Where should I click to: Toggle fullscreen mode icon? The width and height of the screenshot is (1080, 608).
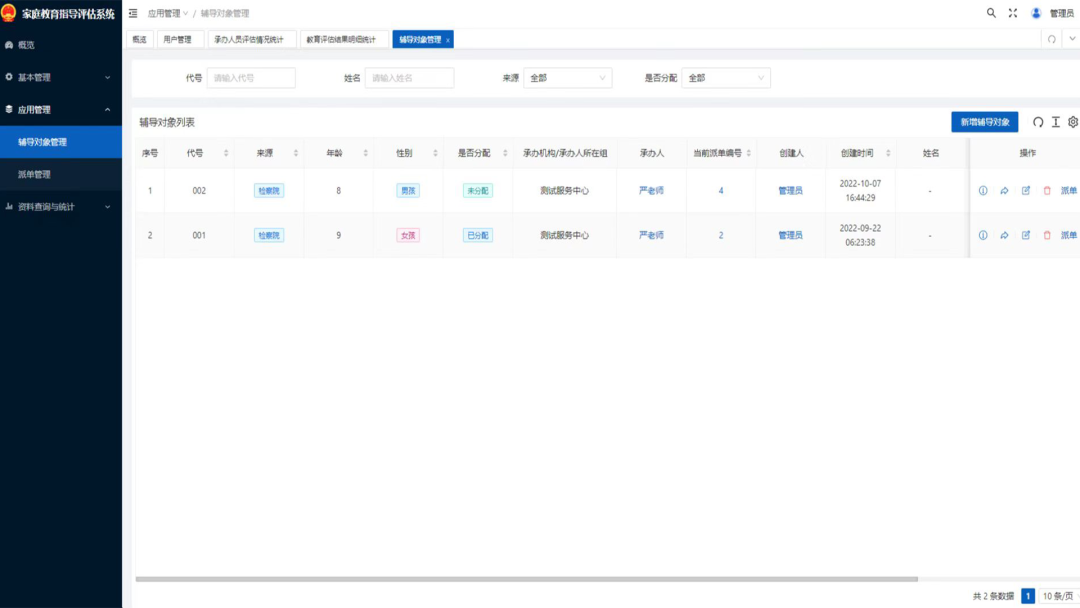1012,12
